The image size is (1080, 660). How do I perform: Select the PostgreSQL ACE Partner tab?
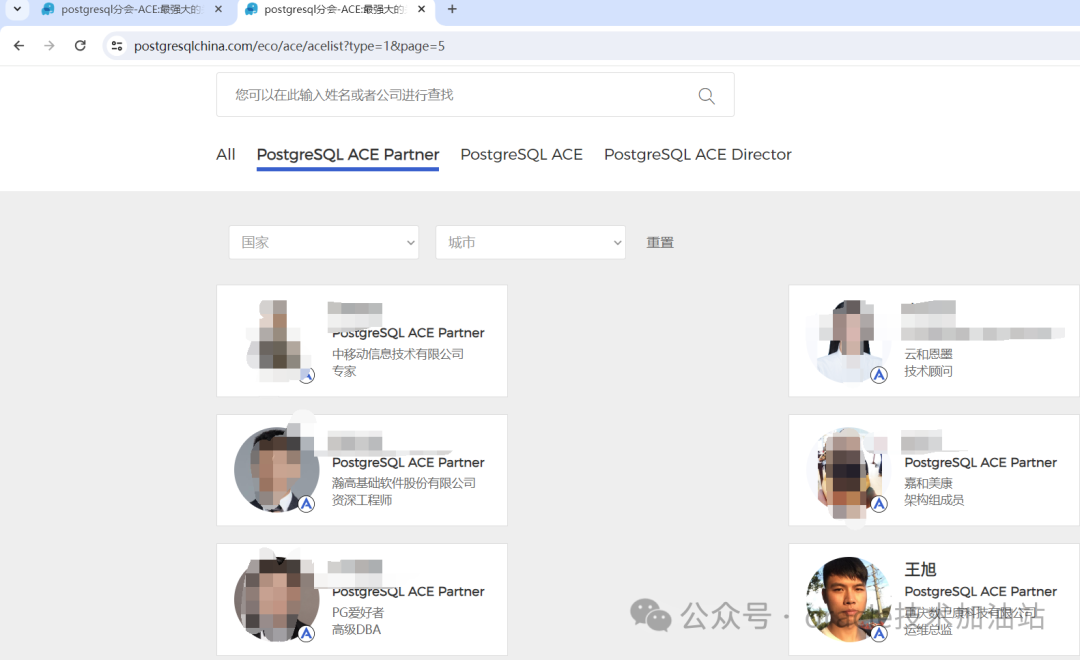(x=348, y=154)
